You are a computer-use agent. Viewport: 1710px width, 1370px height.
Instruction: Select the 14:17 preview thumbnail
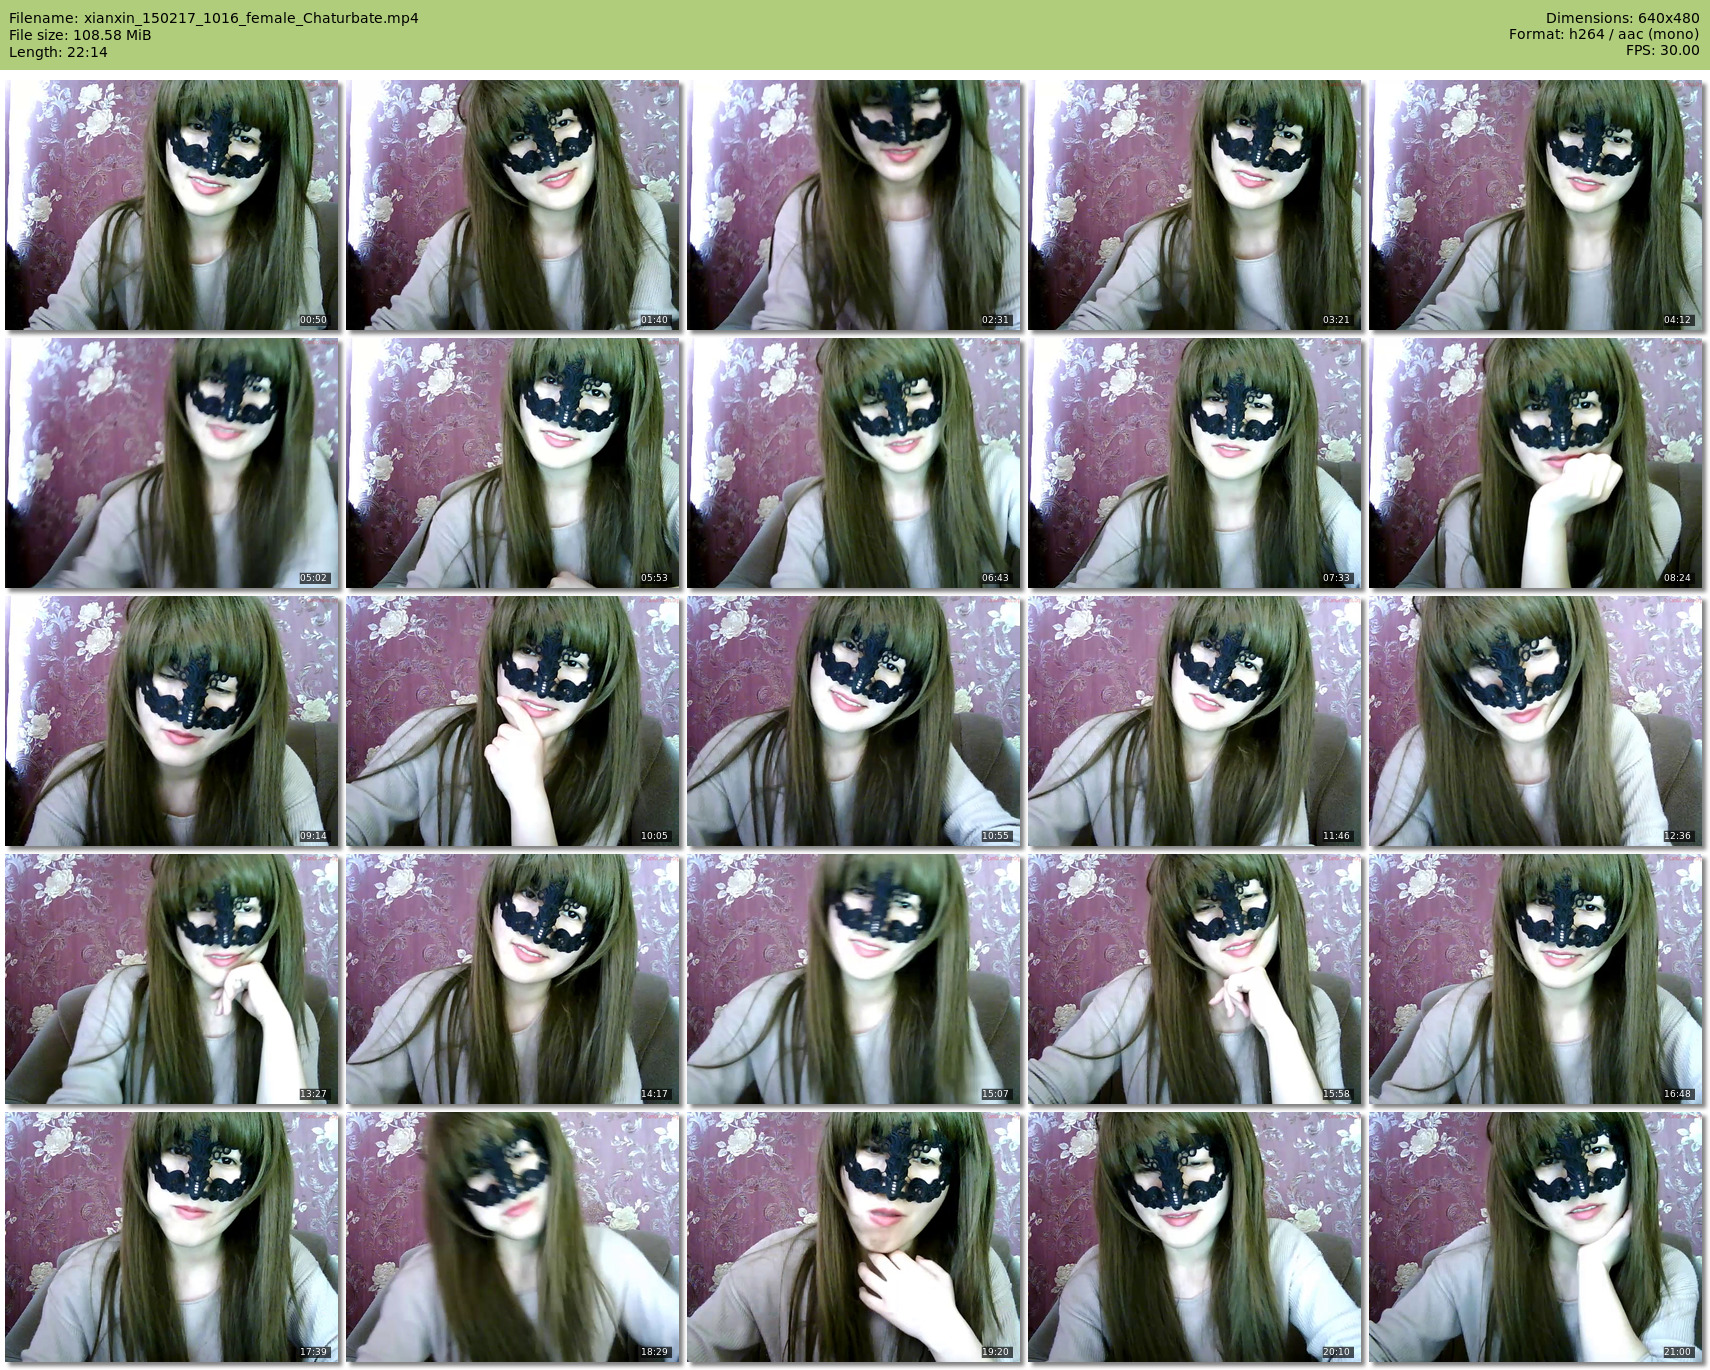click(x=513, y=979)
